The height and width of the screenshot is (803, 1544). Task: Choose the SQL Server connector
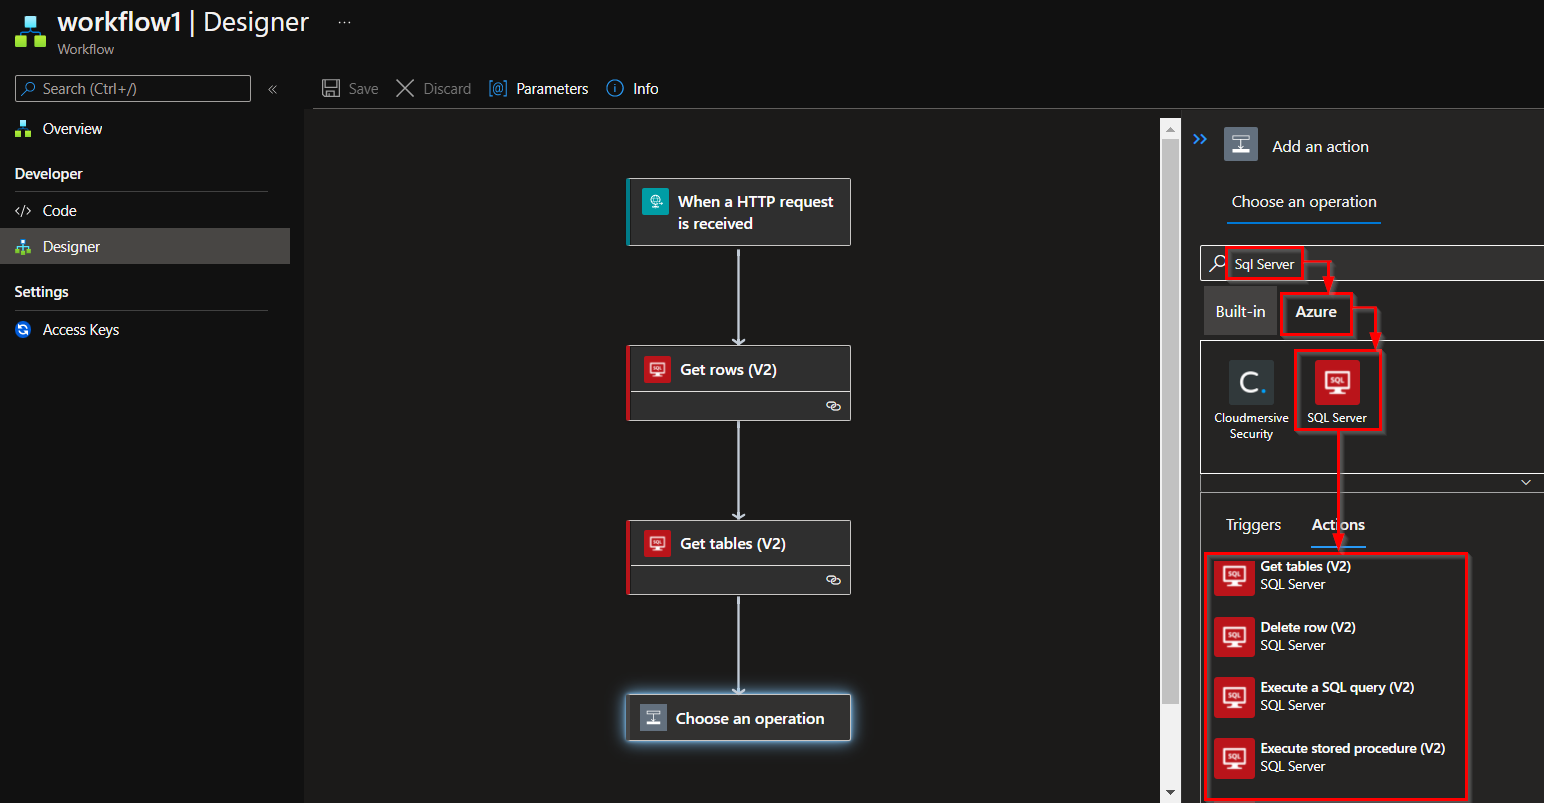[1337, 392]
